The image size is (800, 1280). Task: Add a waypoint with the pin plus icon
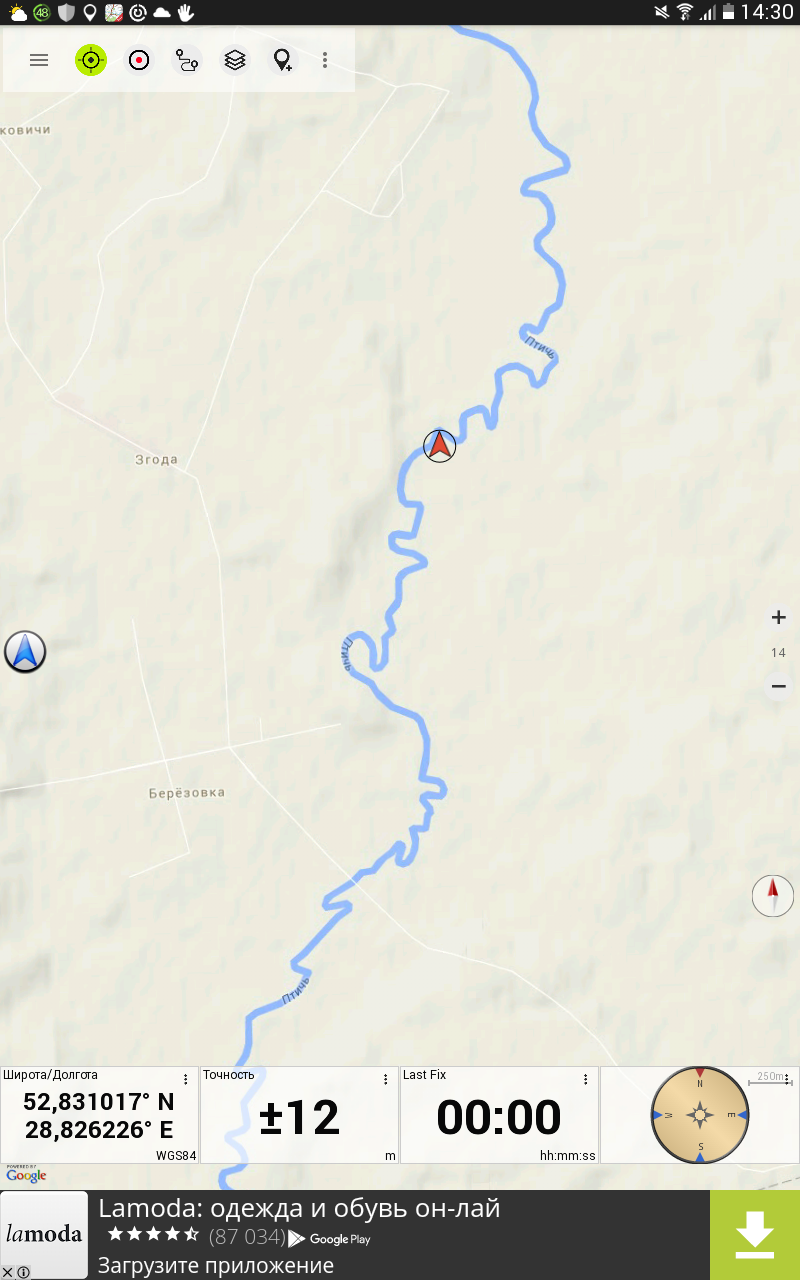pyautogui.click(x=283, y=60)
